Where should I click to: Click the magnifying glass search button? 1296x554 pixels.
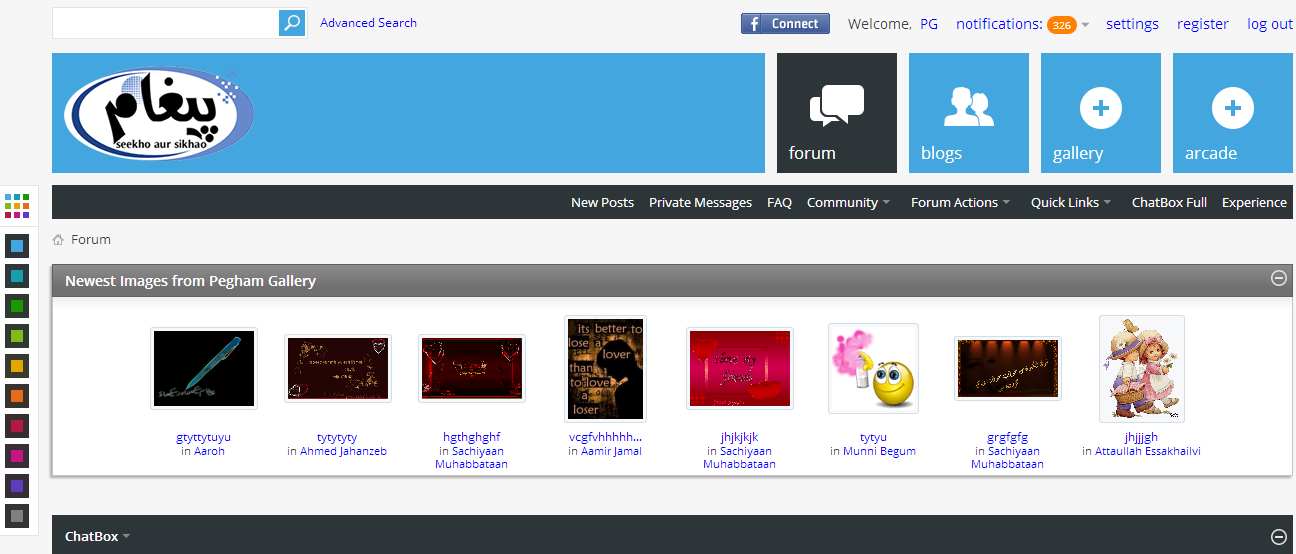(x=291, y=23)
